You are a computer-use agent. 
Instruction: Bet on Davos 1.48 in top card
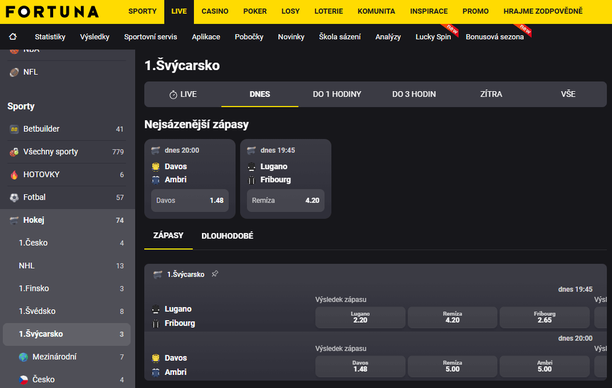(x=190, y=201)
